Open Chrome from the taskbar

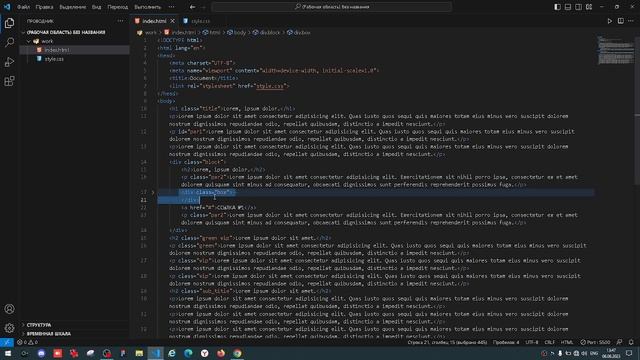click(x=237, y=353)
